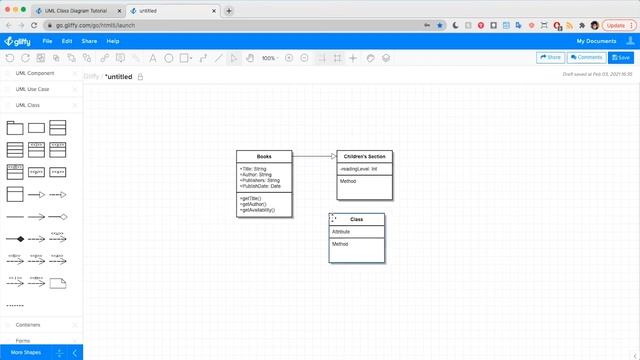Pick the dashed realization arrow shape
The image size is (640, 360).
[x=58, y=195]
